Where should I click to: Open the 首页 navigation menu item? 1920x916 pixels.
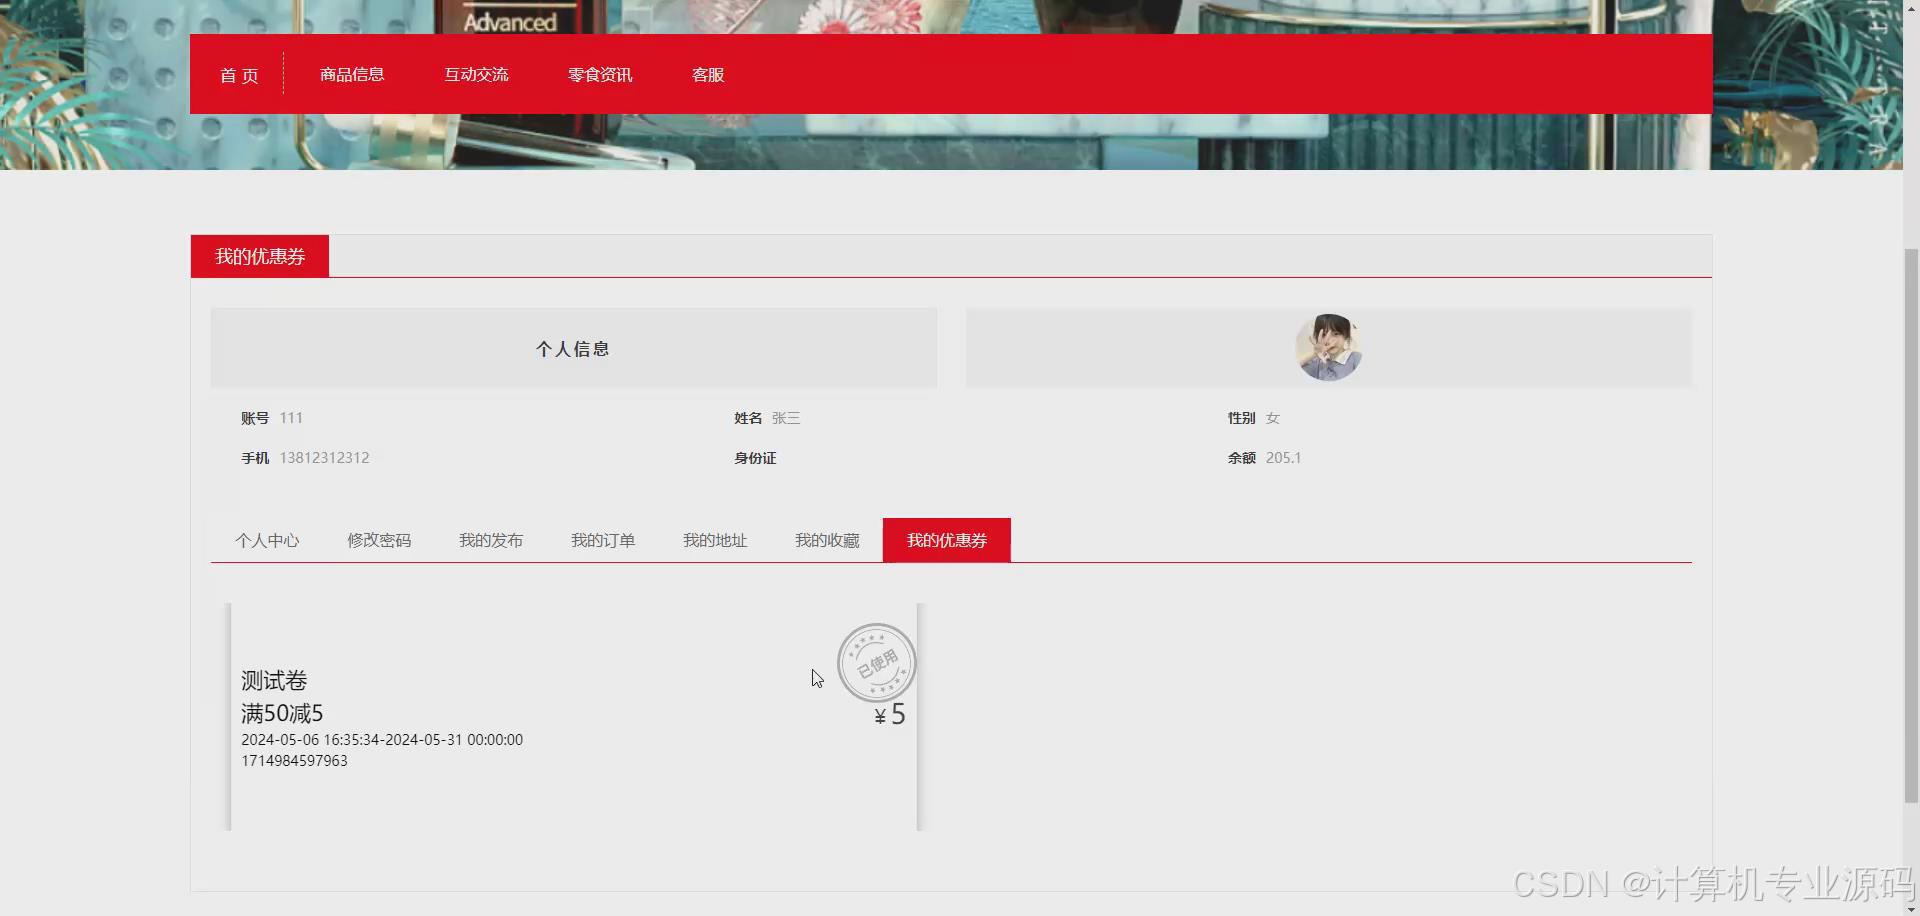pos(239,74)
